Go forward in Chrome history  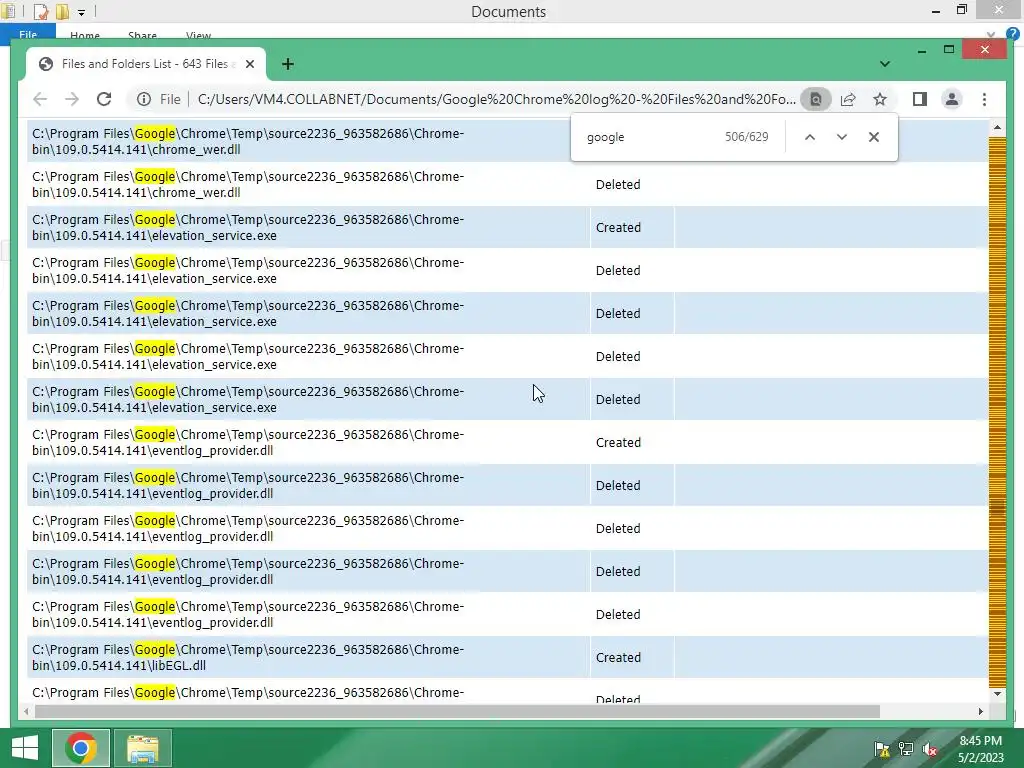pos(72,99)
